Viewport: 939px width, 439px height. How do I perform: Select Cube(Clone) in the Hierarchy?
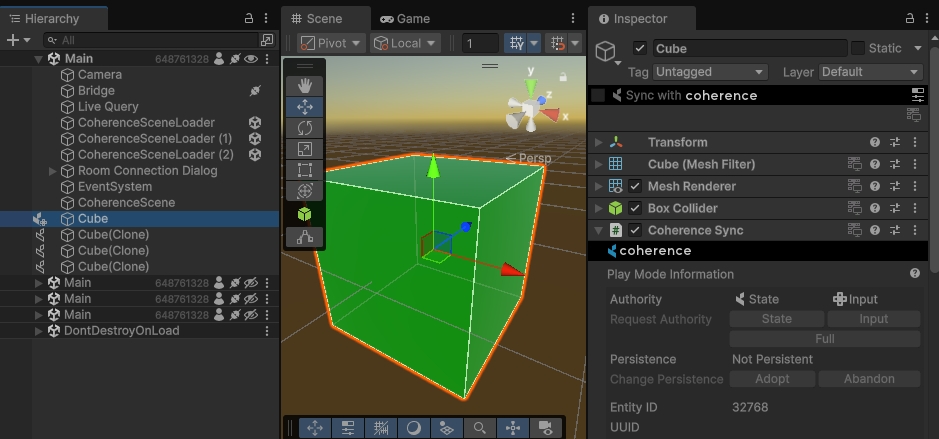coord(113,235)
